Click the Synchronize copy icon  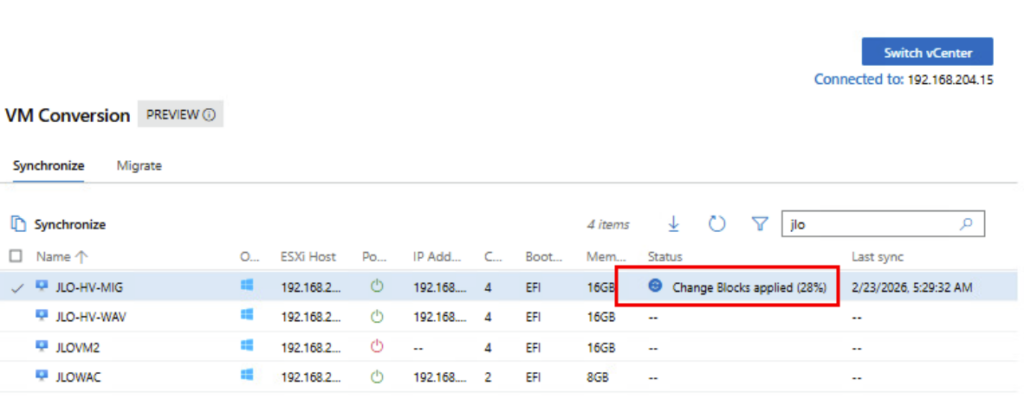tap(18, 225)
